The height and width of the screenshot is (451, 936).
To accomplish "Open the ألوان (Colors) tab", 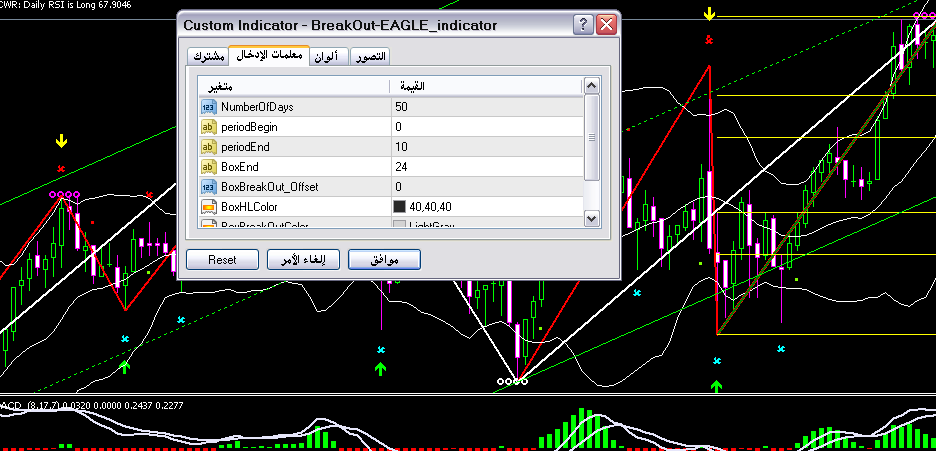I will 327,57.
